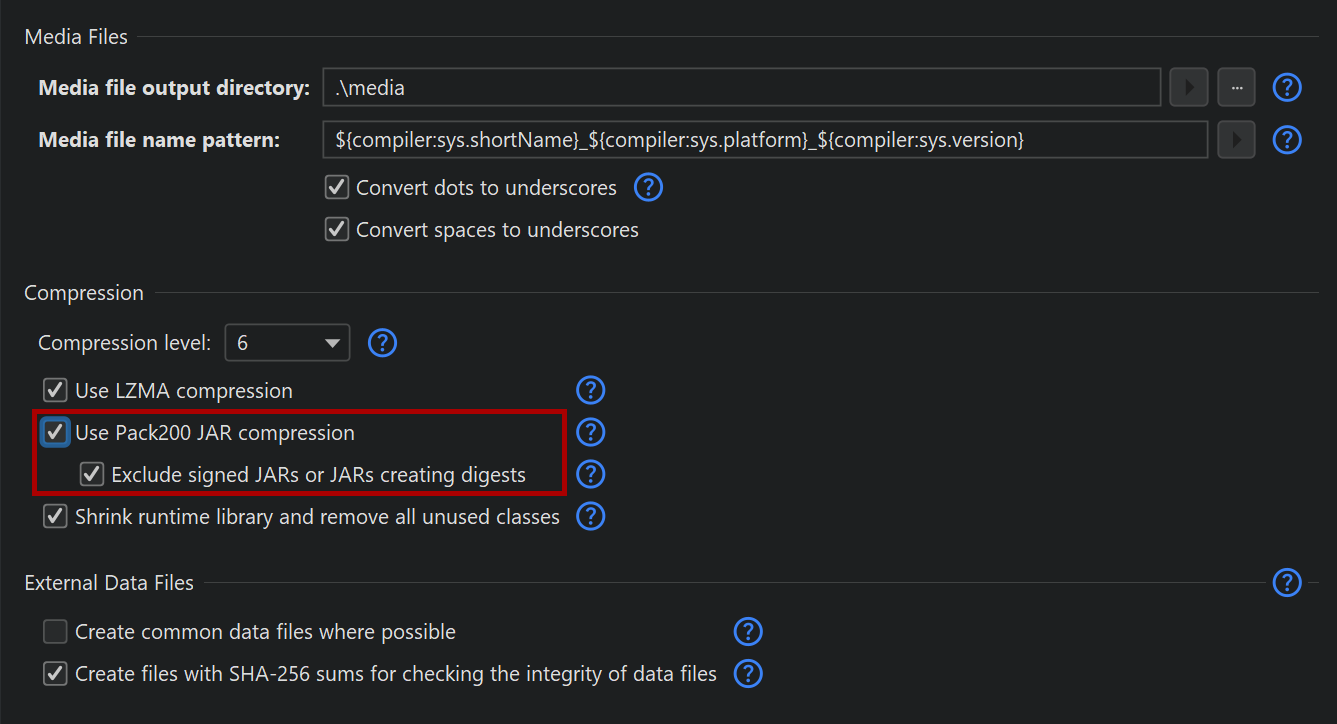The image size is (1337, 724).
Task: Toggle Convert dots to underscores checkbox
Action: (337, 187)
